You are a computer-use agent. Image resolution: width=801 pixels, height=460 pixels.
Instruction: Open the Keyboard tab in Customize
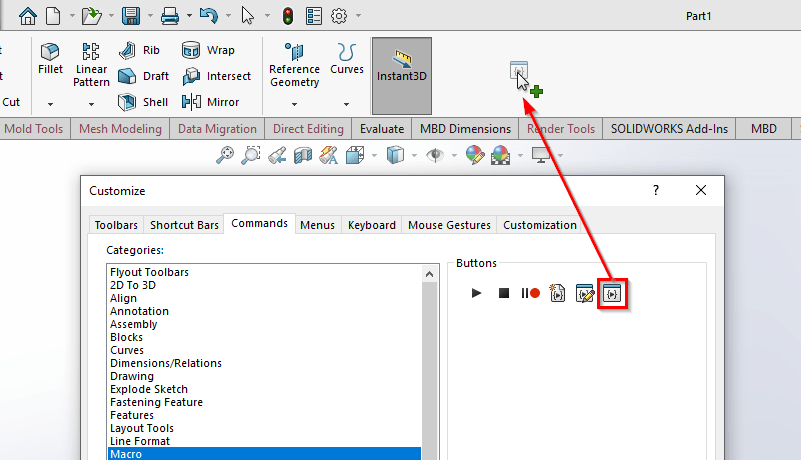click(371, 225)
